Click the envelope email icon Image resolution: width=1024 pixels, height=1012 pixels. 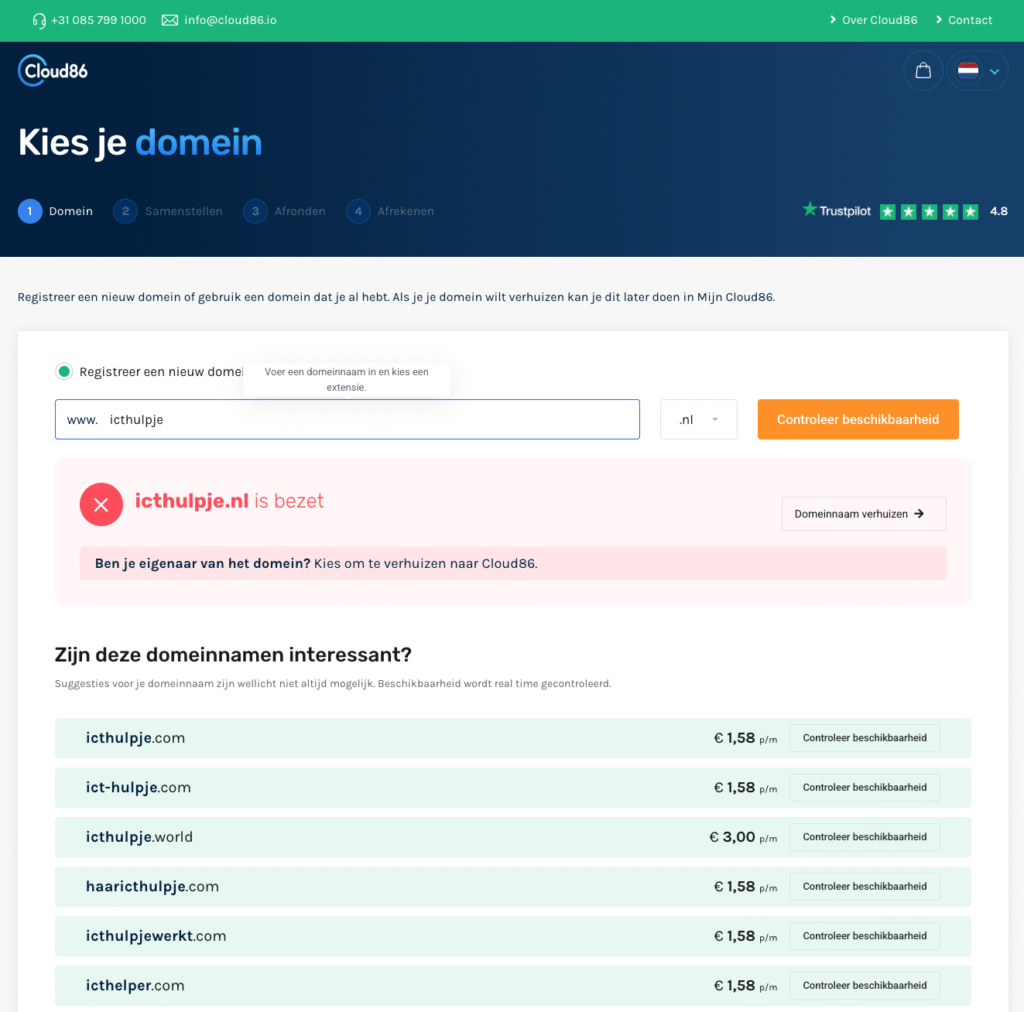tap(170, 20)
